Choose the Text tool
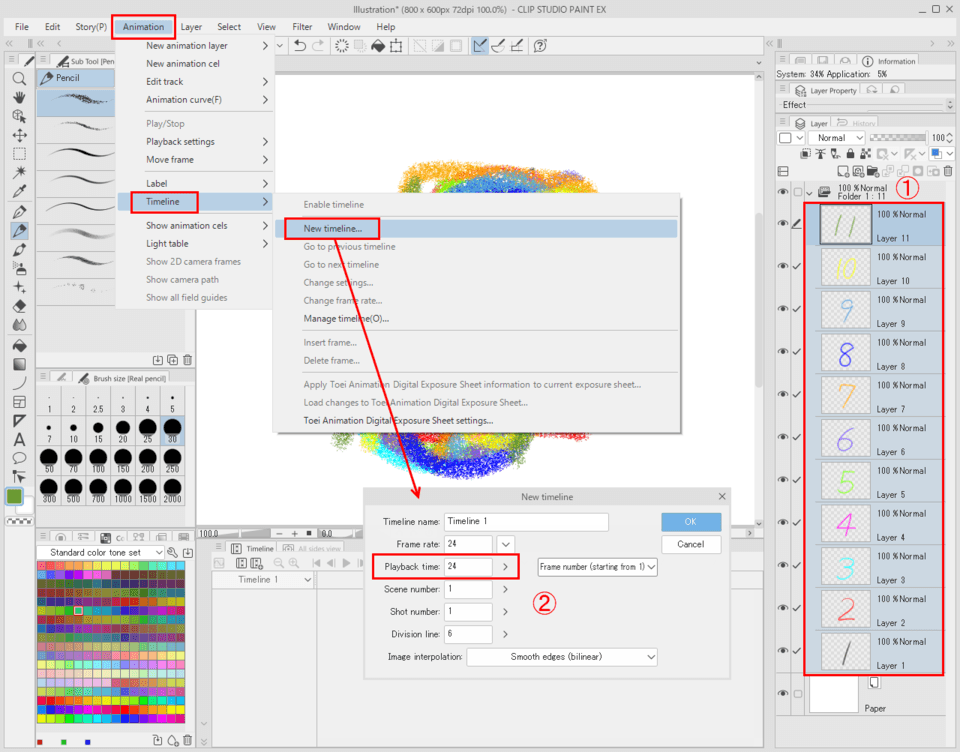Viewport: 960px width, 752px height. pos(19,439)
